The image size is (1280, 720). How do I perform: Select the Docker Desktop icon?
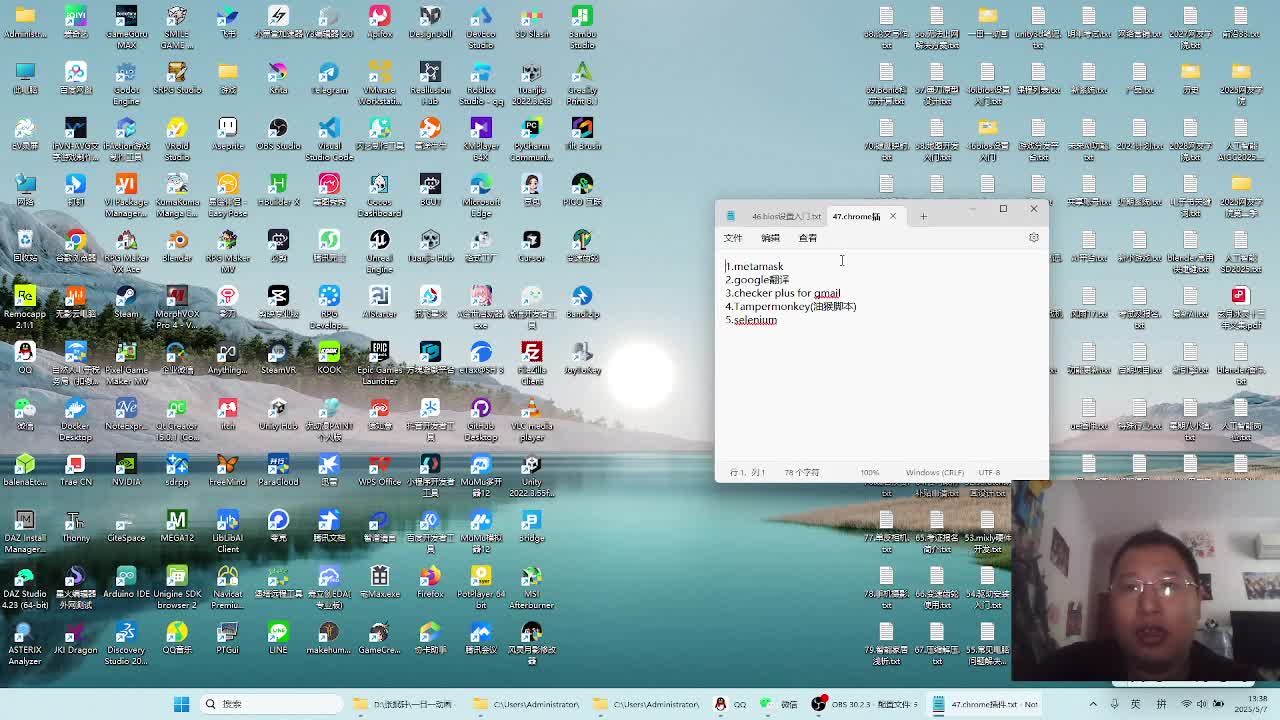click(75, 419)
